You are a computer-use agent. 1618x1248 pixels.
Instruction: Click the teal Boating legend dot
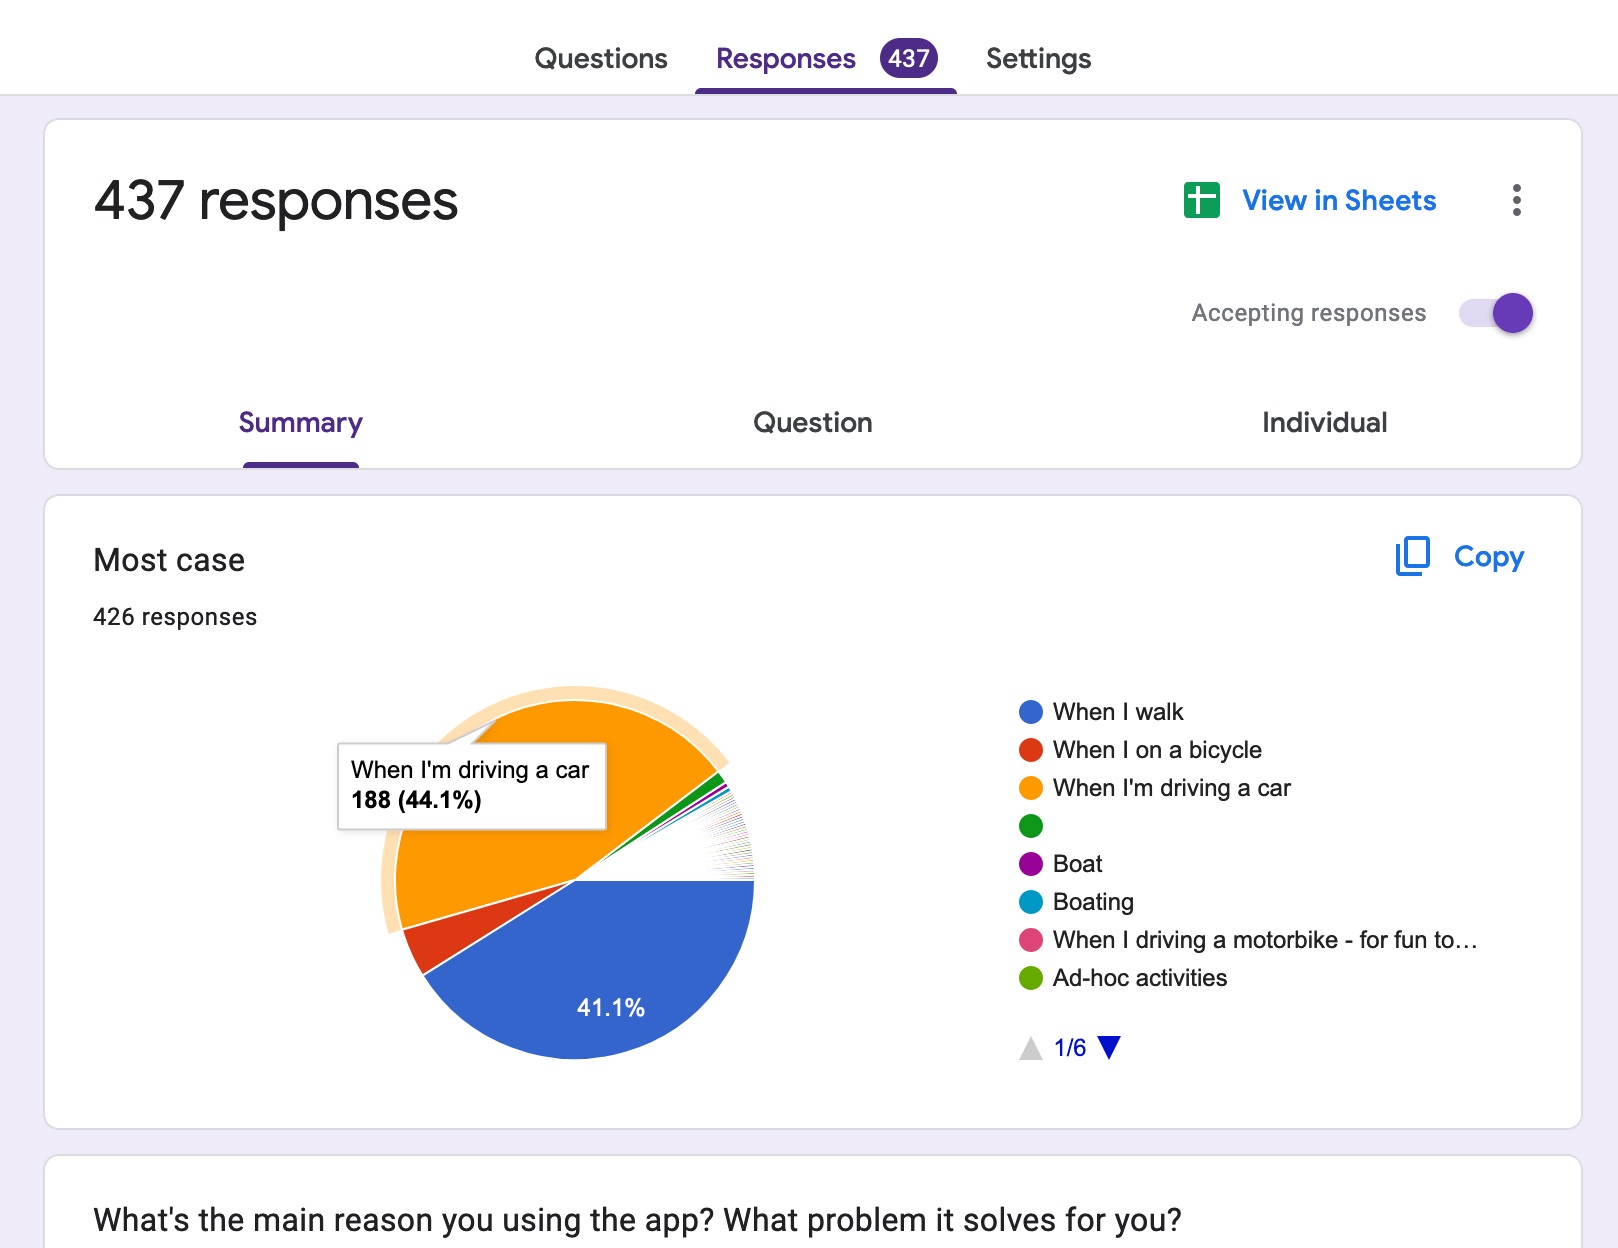tap(1030, 902)
